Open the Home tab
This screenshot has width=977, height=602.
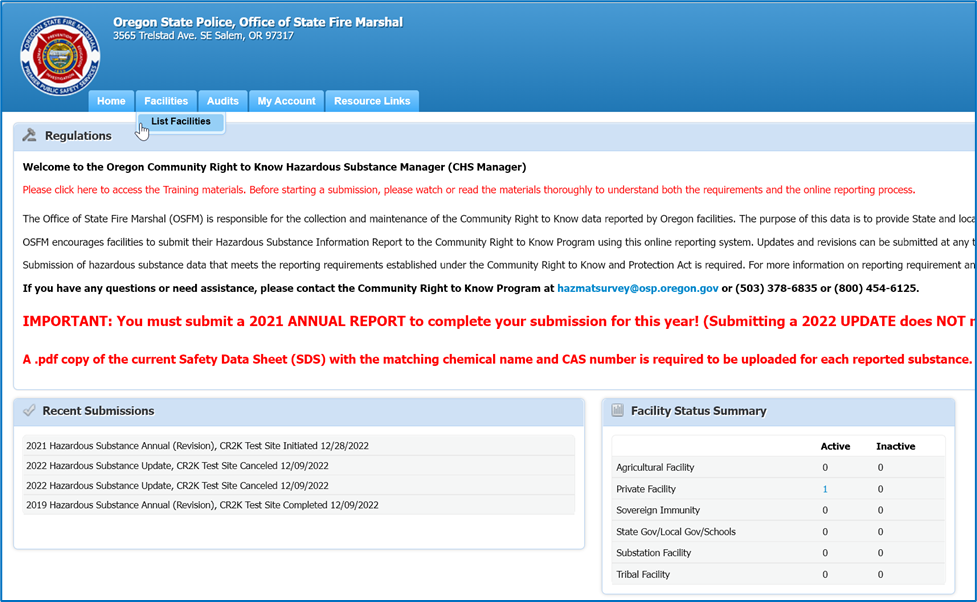[111, 101]
